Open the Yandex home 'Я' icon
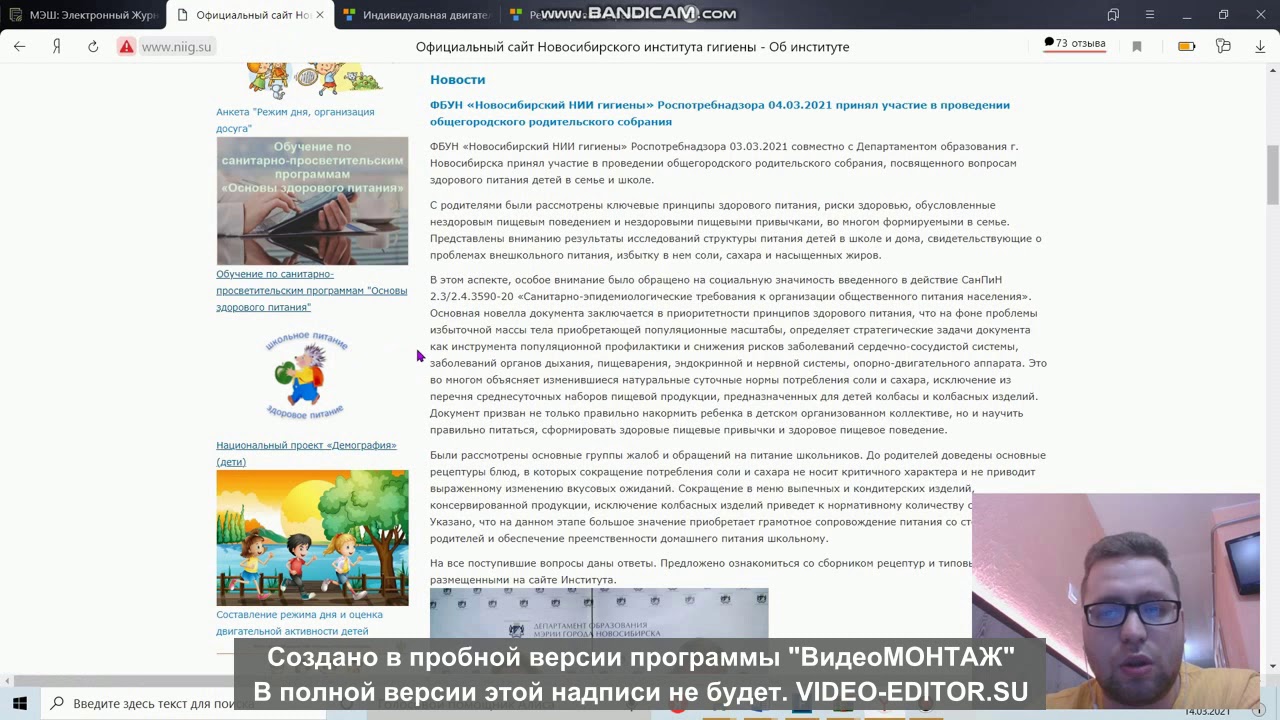 click(57, 46)
